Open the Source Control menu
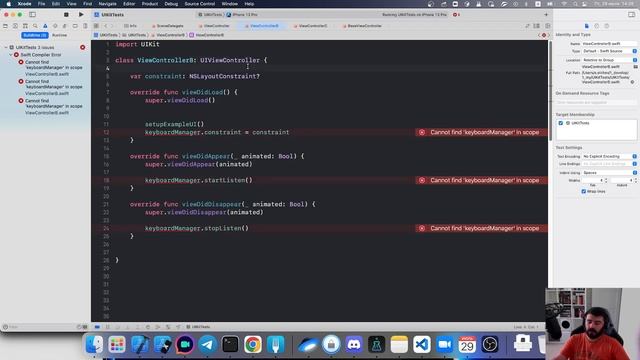640x360 pixels. pos(200,4)
